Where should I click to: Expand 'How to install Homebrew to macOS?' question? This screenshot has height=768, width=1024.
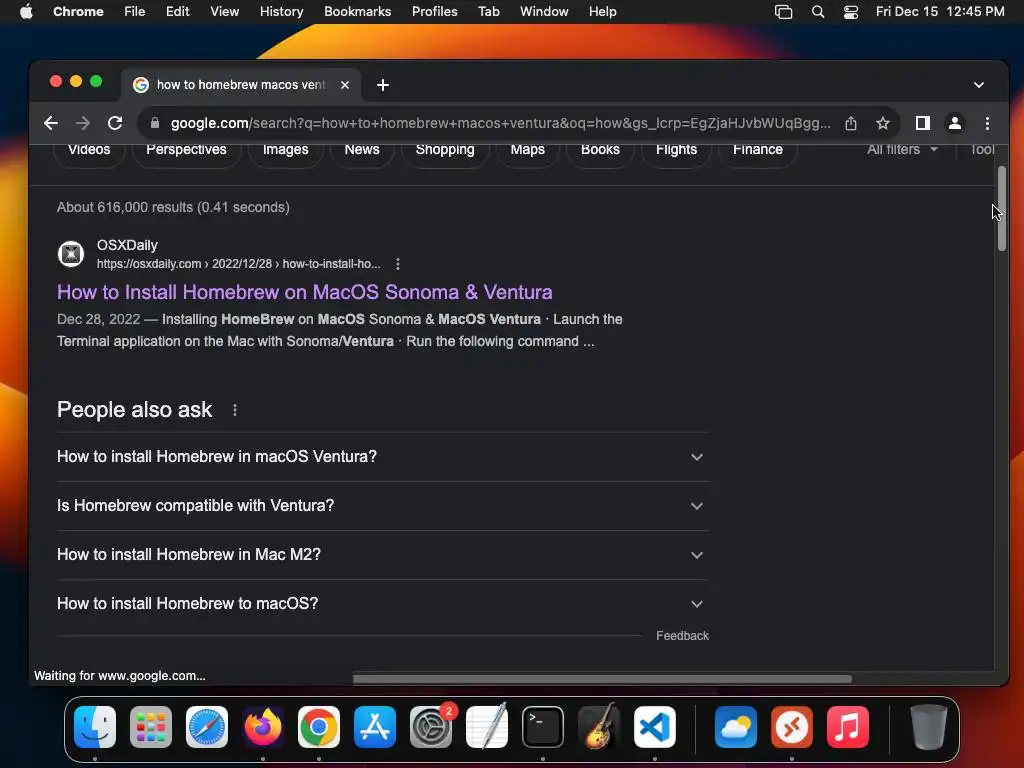point(382,603)
